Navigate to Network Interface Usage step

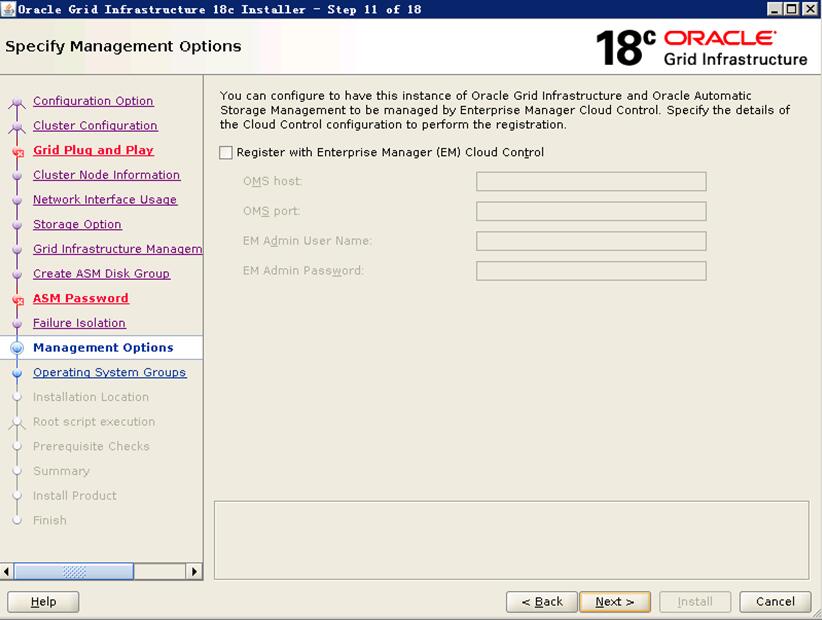(105, 199)
